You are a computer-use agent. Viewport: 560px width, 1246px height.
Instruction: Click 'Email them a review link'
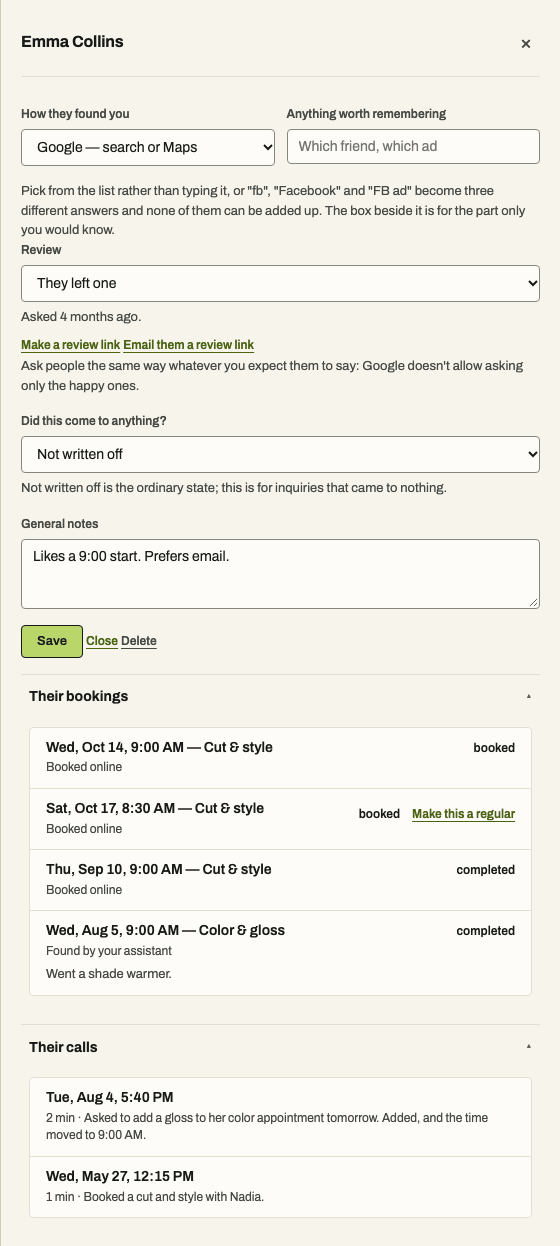pos(188,345)
